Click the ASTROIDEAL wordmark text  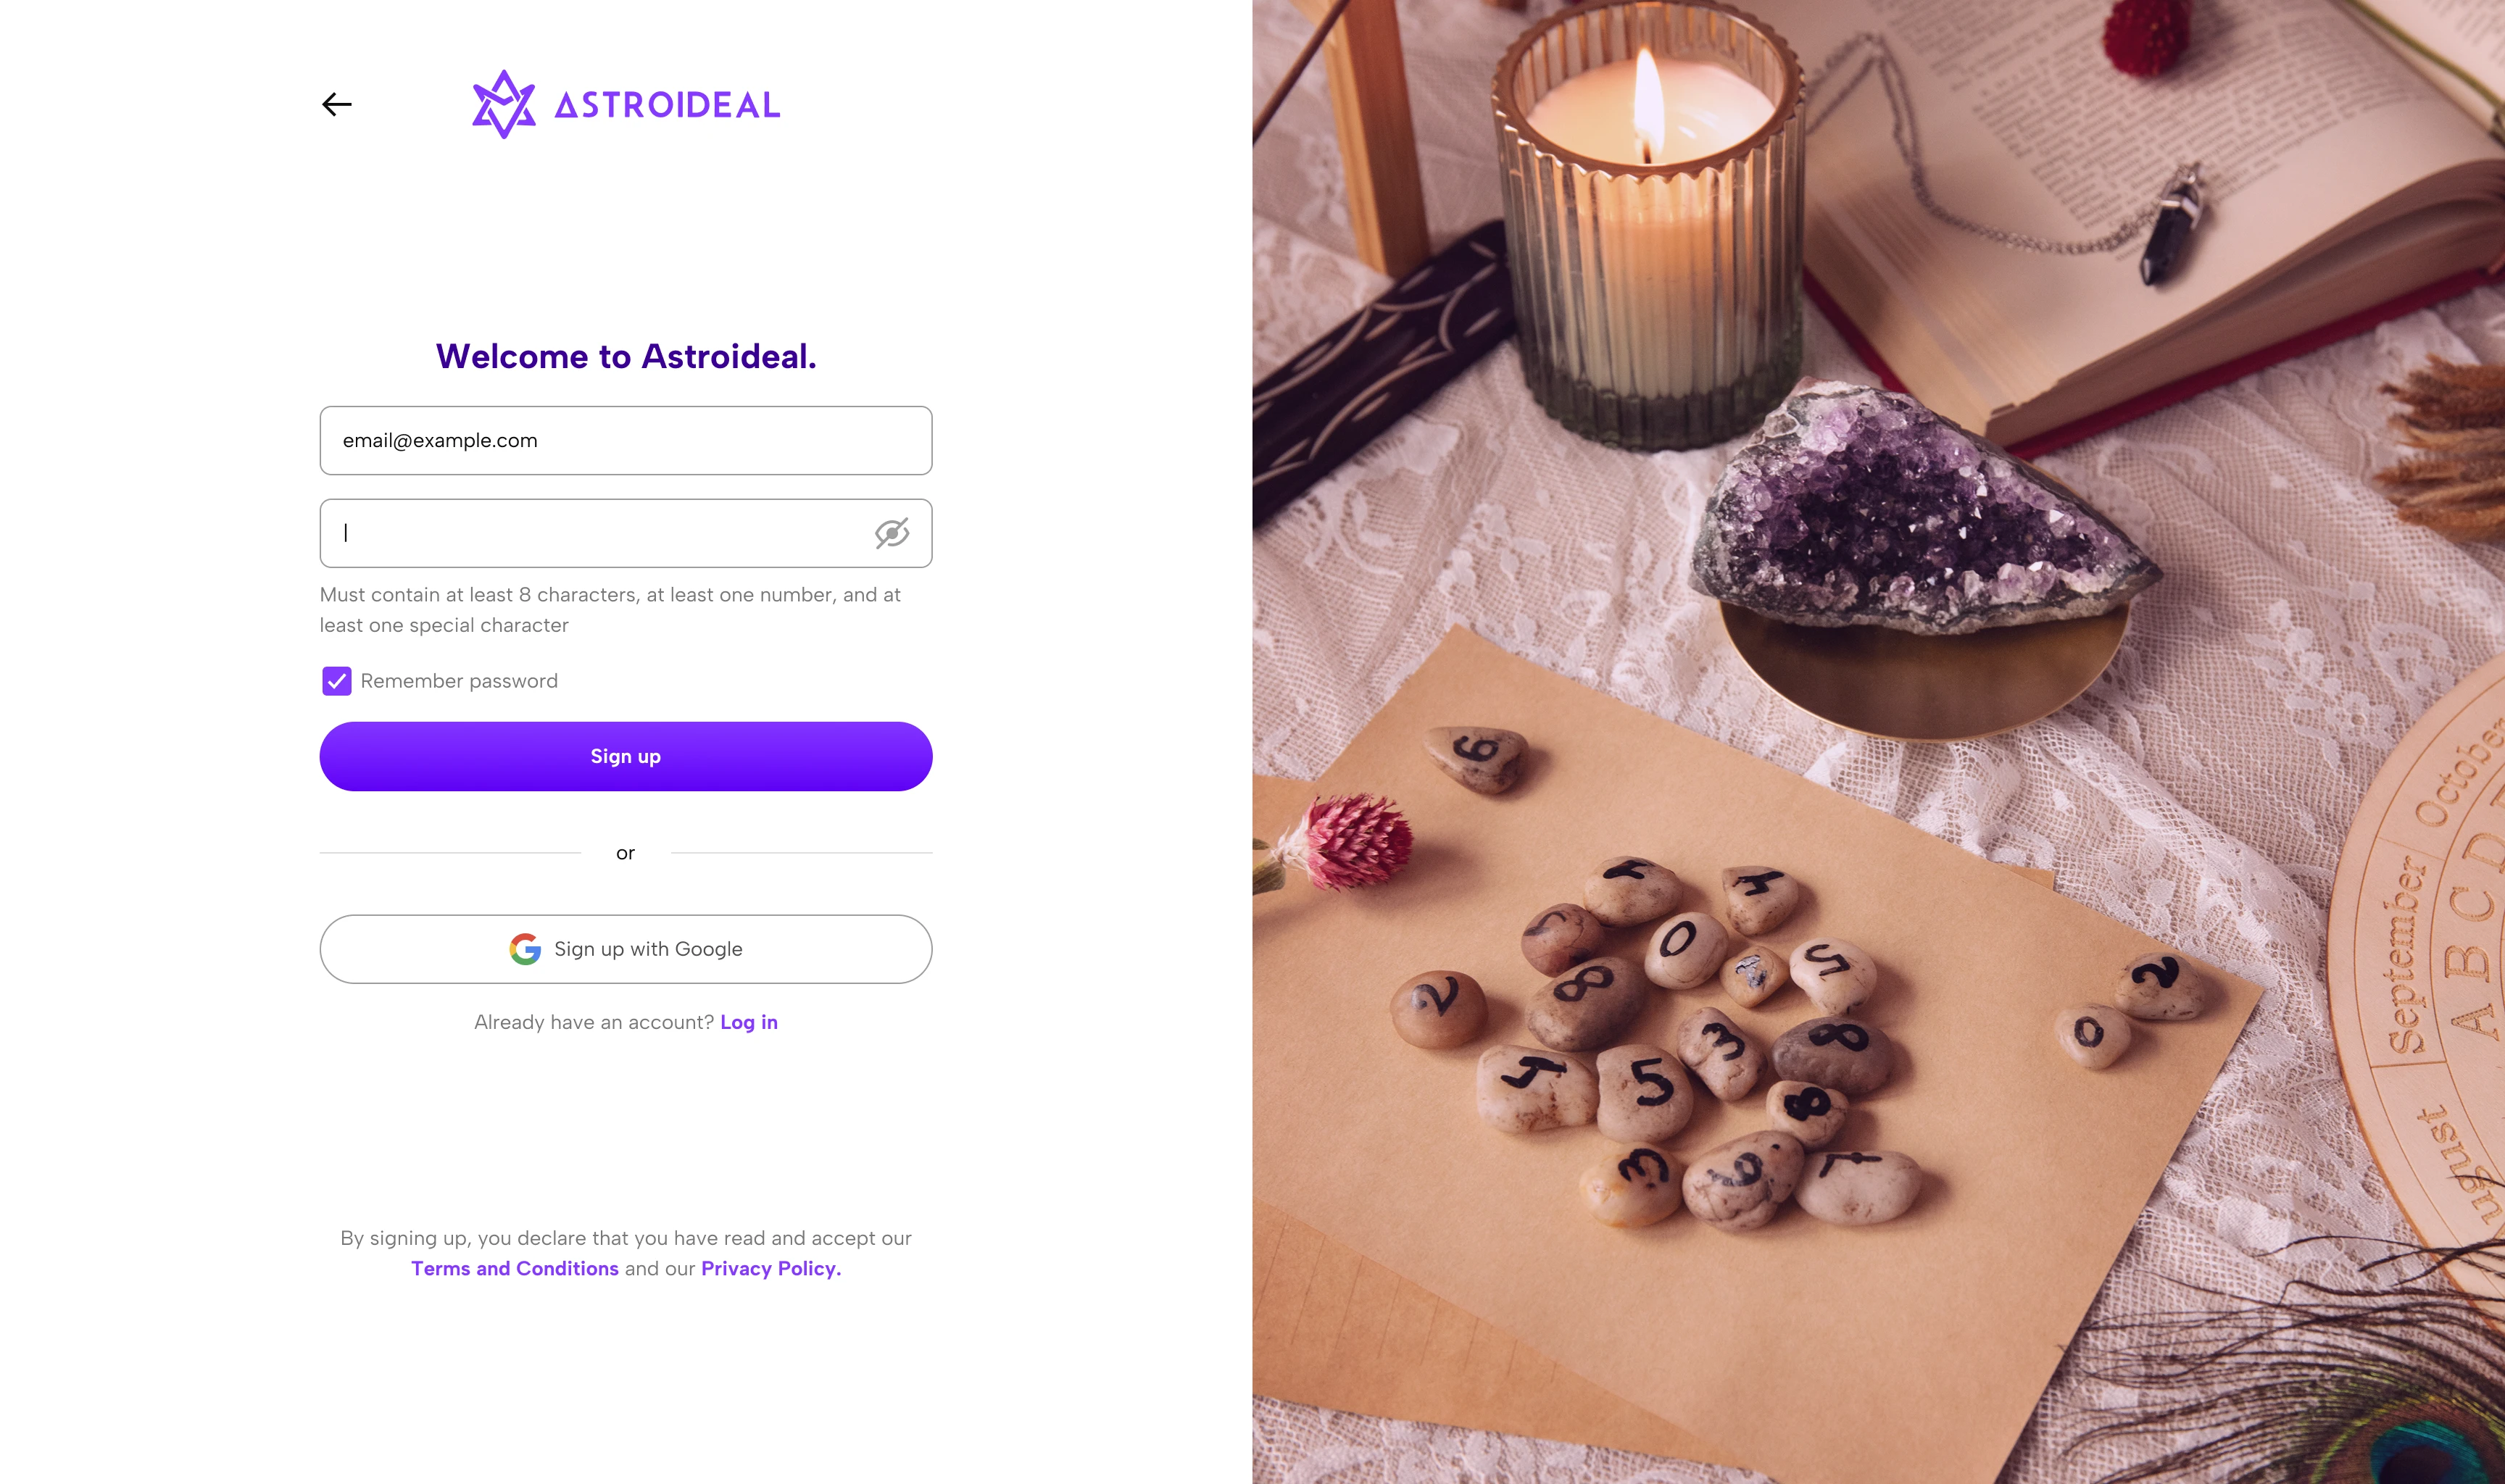pyautogui.click(x=667, y=105)
